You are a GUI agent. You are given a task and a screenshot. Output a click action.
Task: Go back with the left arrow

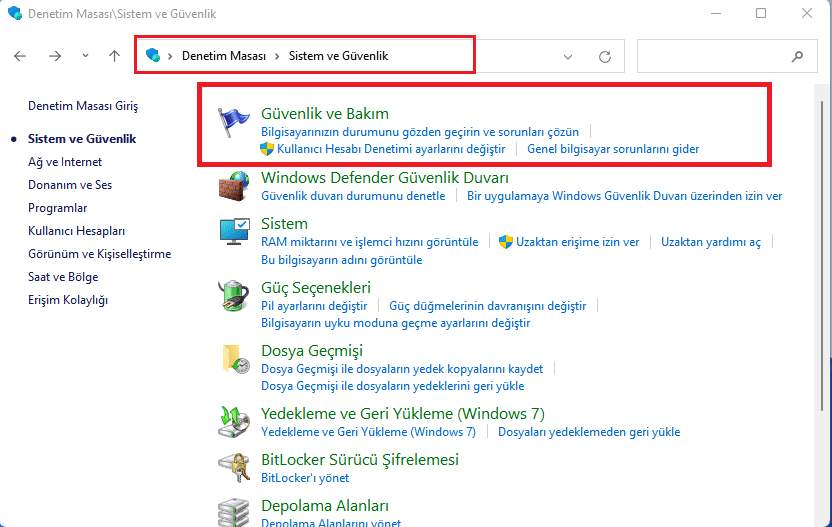pos(20,56)
